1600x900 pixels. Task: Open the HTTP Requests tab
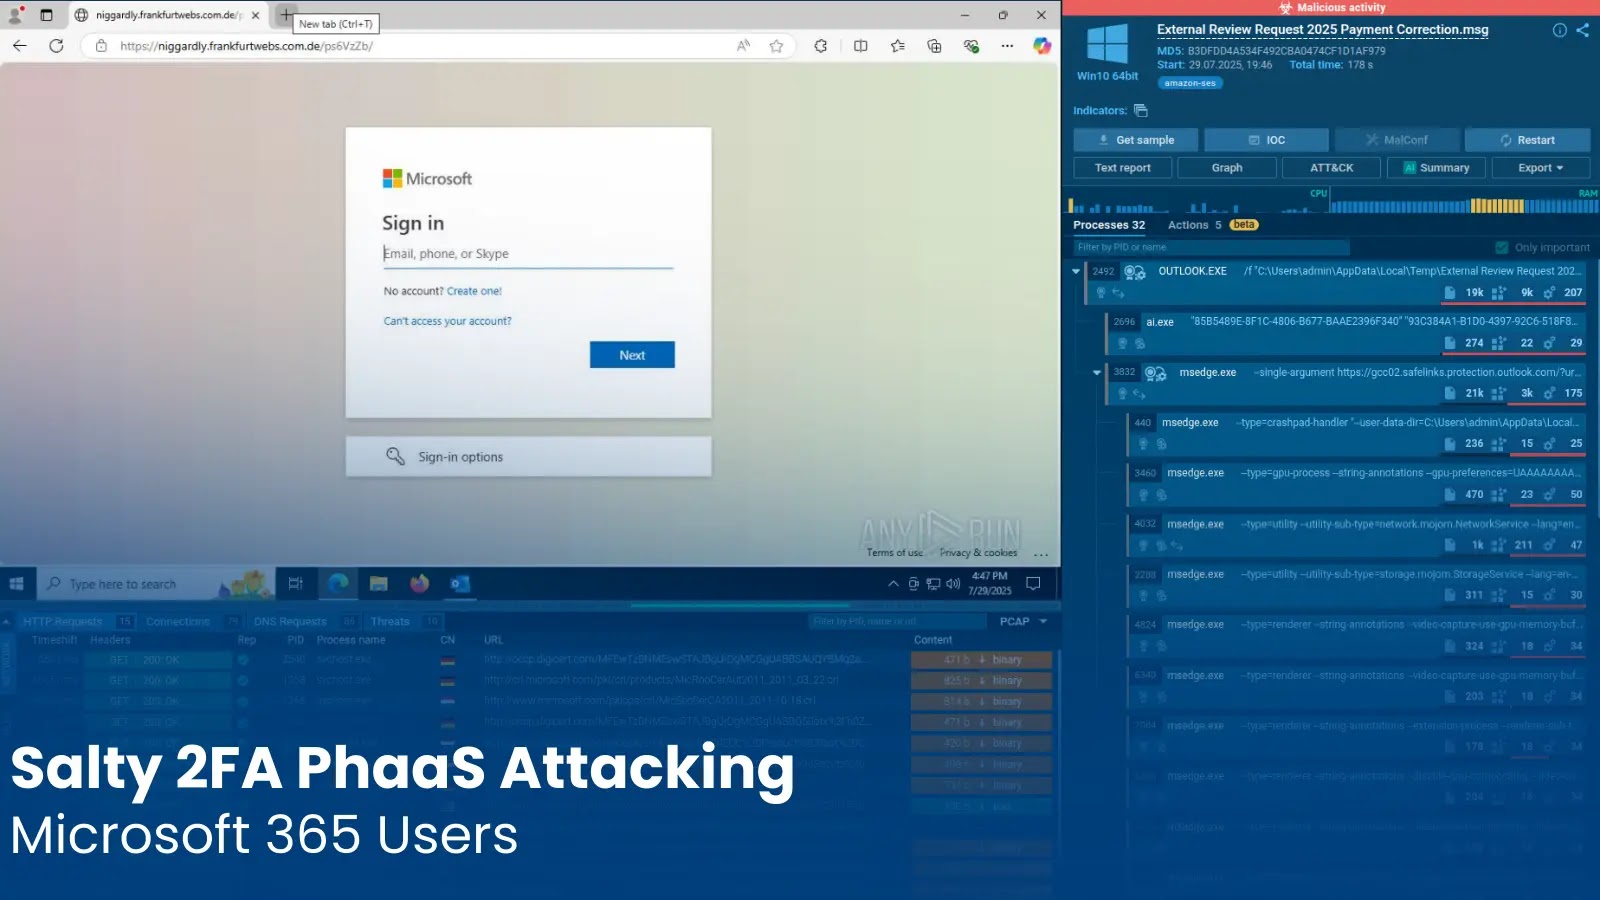pos(77,621)
